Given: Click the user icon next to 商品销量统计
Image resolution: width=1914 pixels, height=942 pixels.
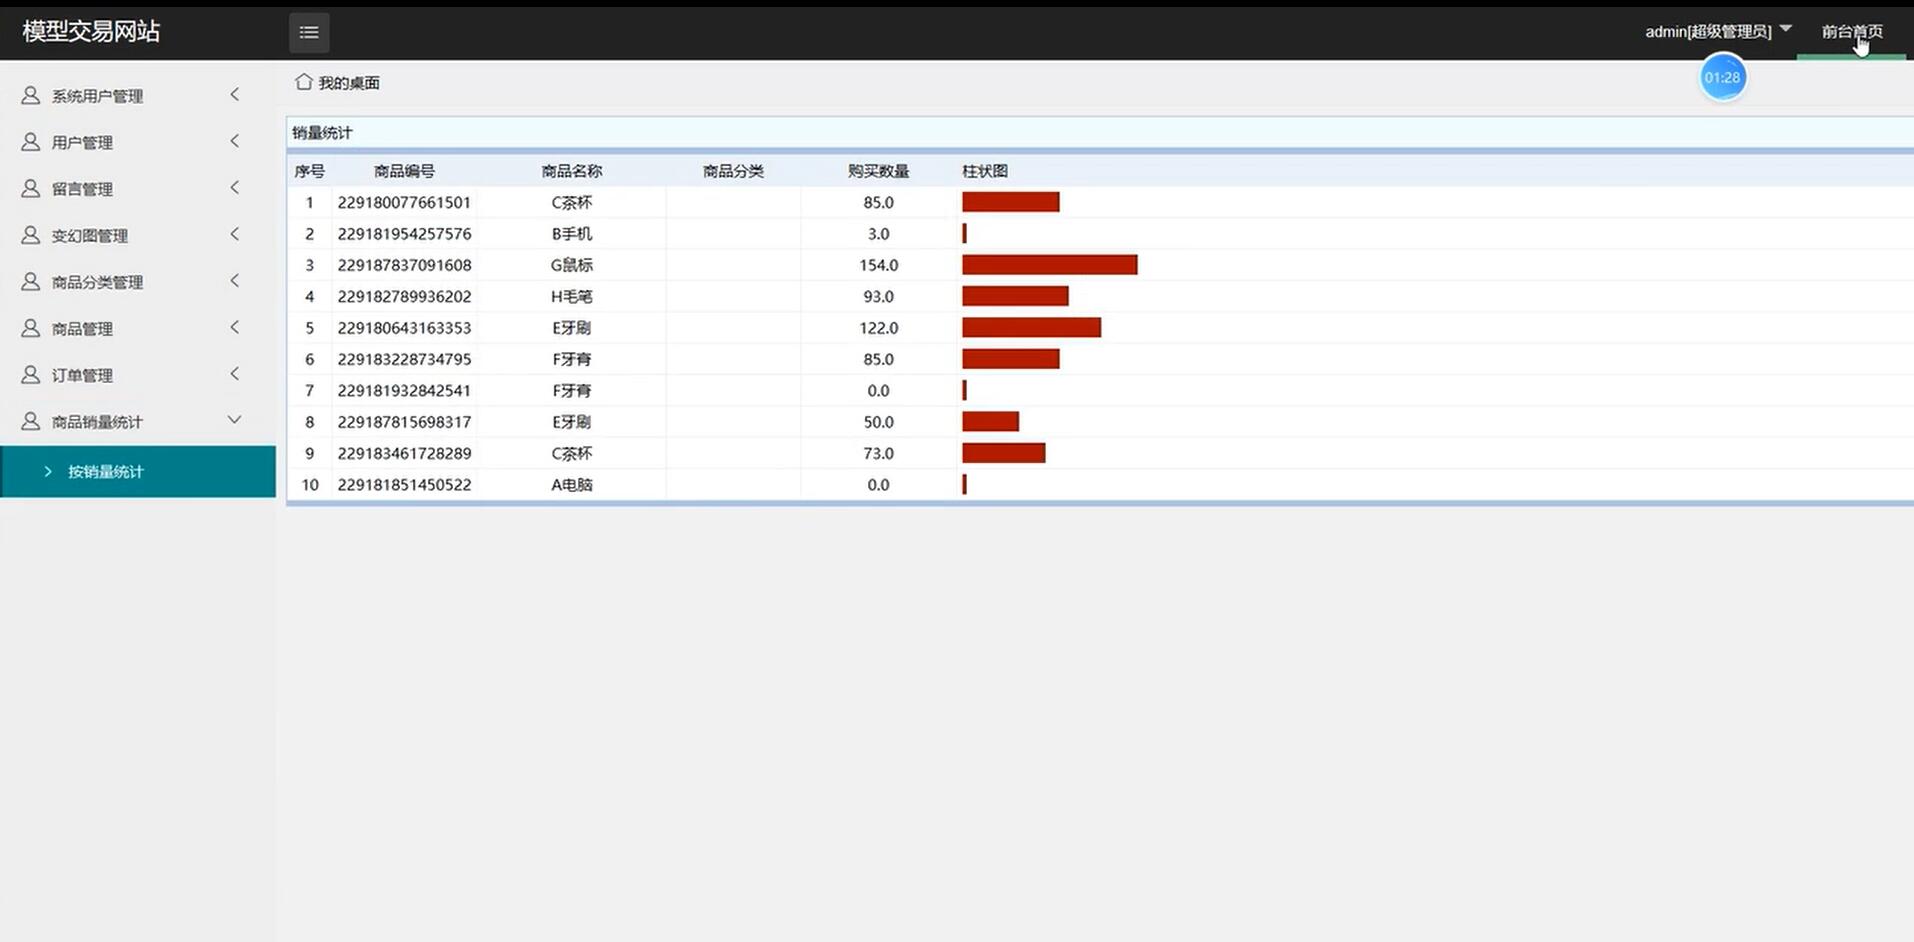Looking at the screenshot, I should [31, 421].
